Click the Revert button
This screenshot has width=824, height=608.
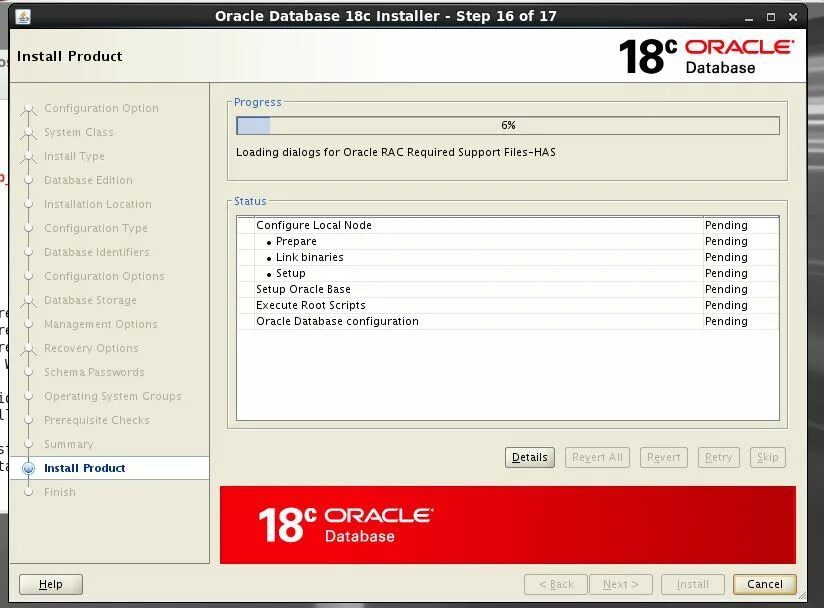coord(664,457)
